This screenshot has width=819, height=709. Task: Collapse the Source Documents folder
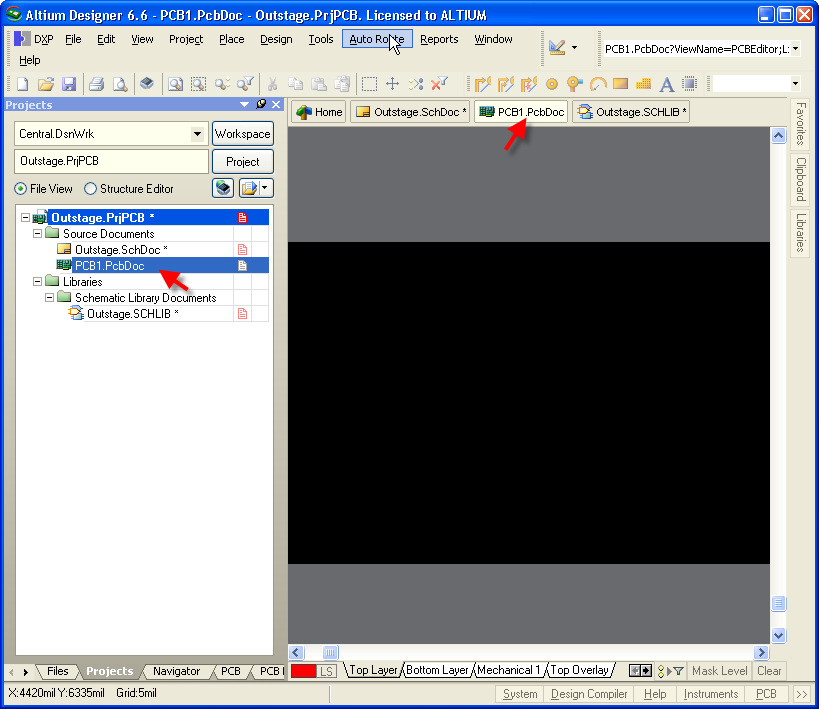point(38,234)
